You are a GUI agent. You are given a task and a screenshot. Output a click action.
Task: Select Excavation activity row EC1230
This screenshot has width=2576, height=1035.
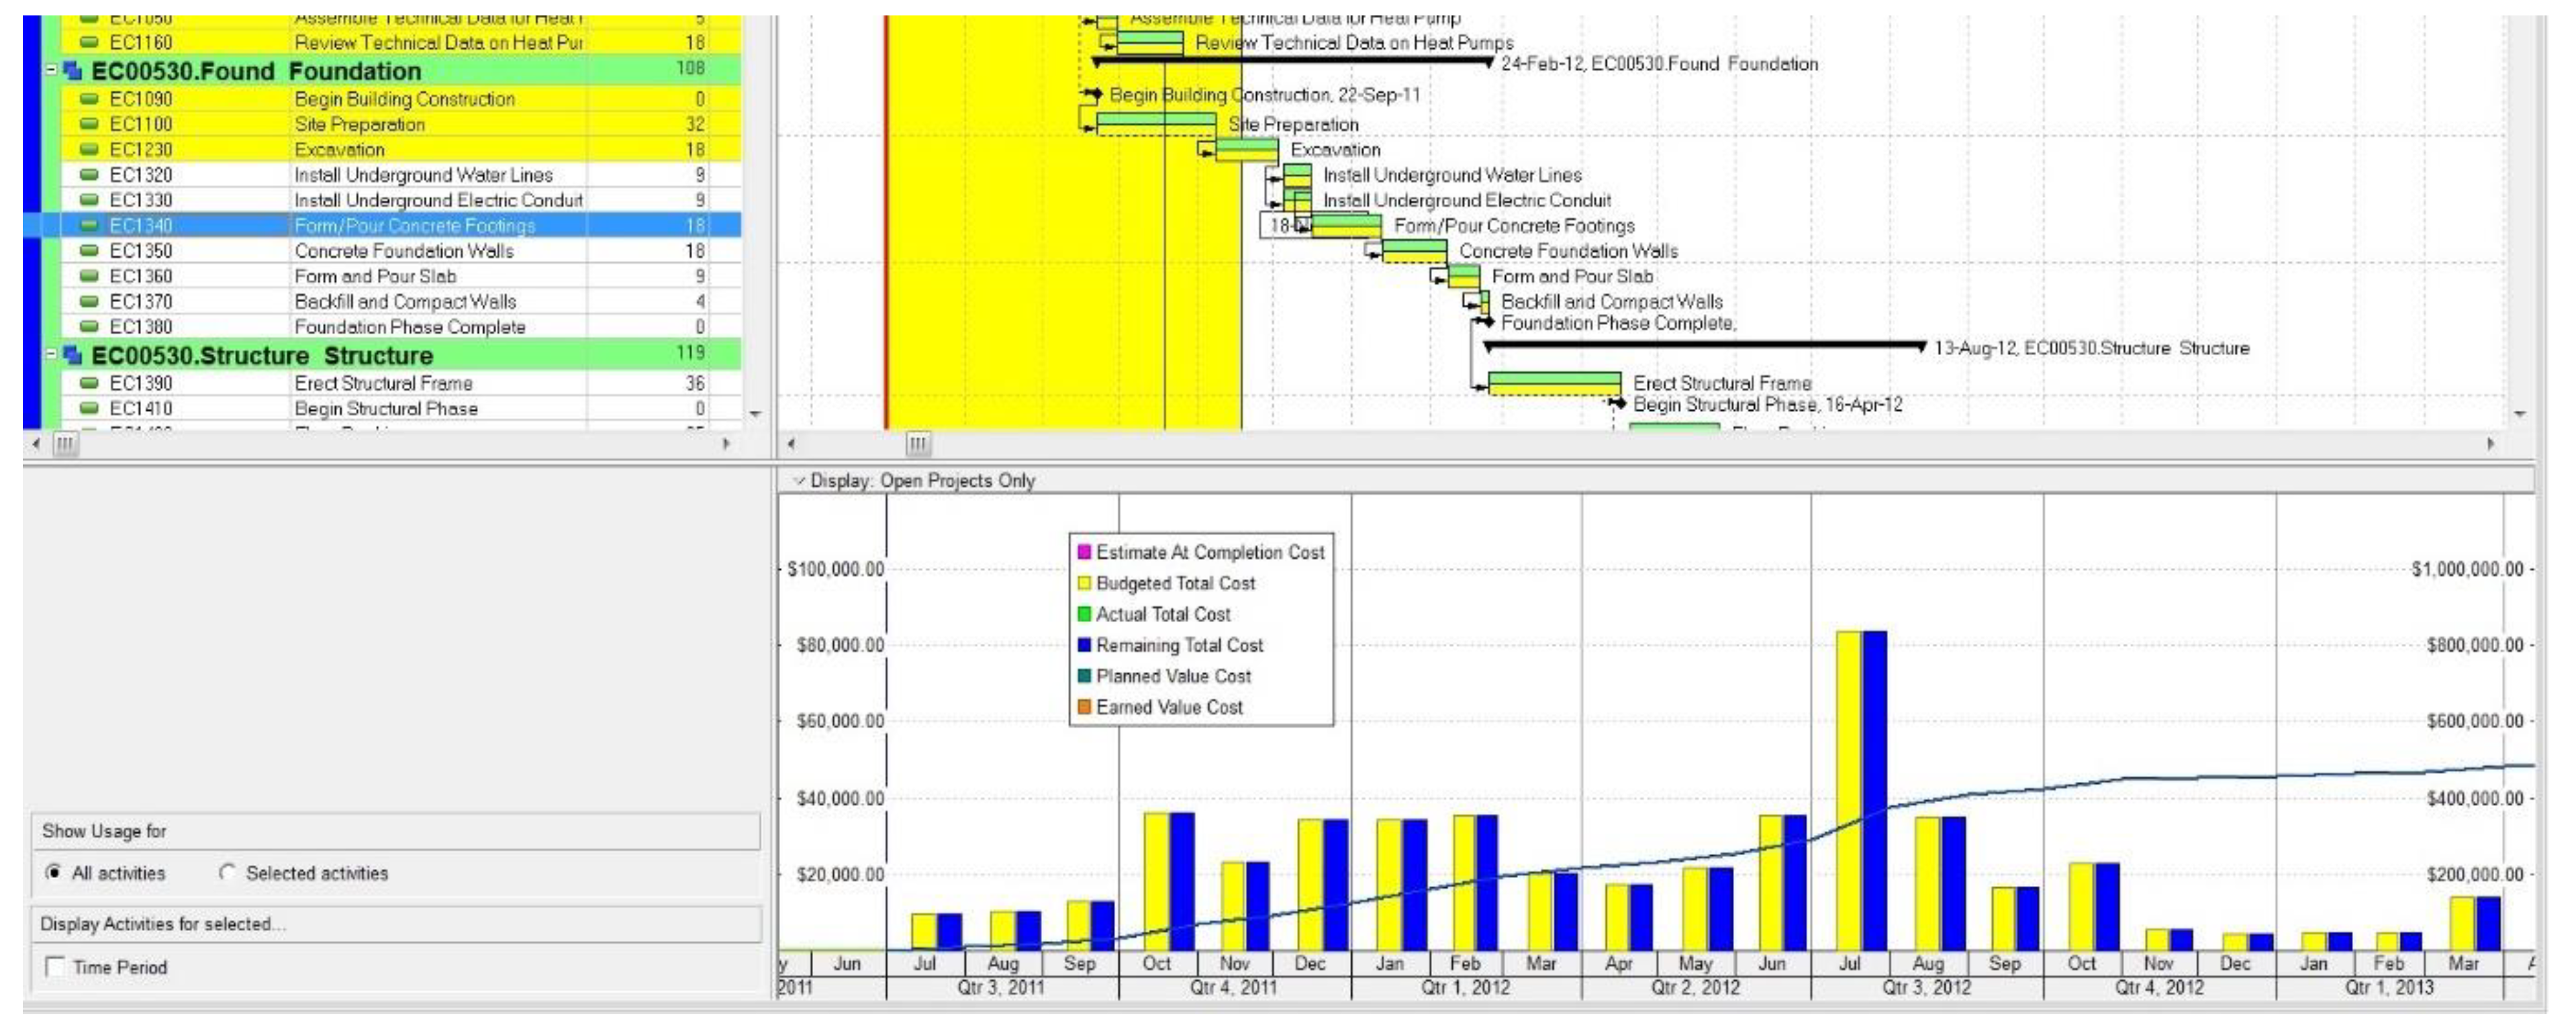[x=339, y=150]
